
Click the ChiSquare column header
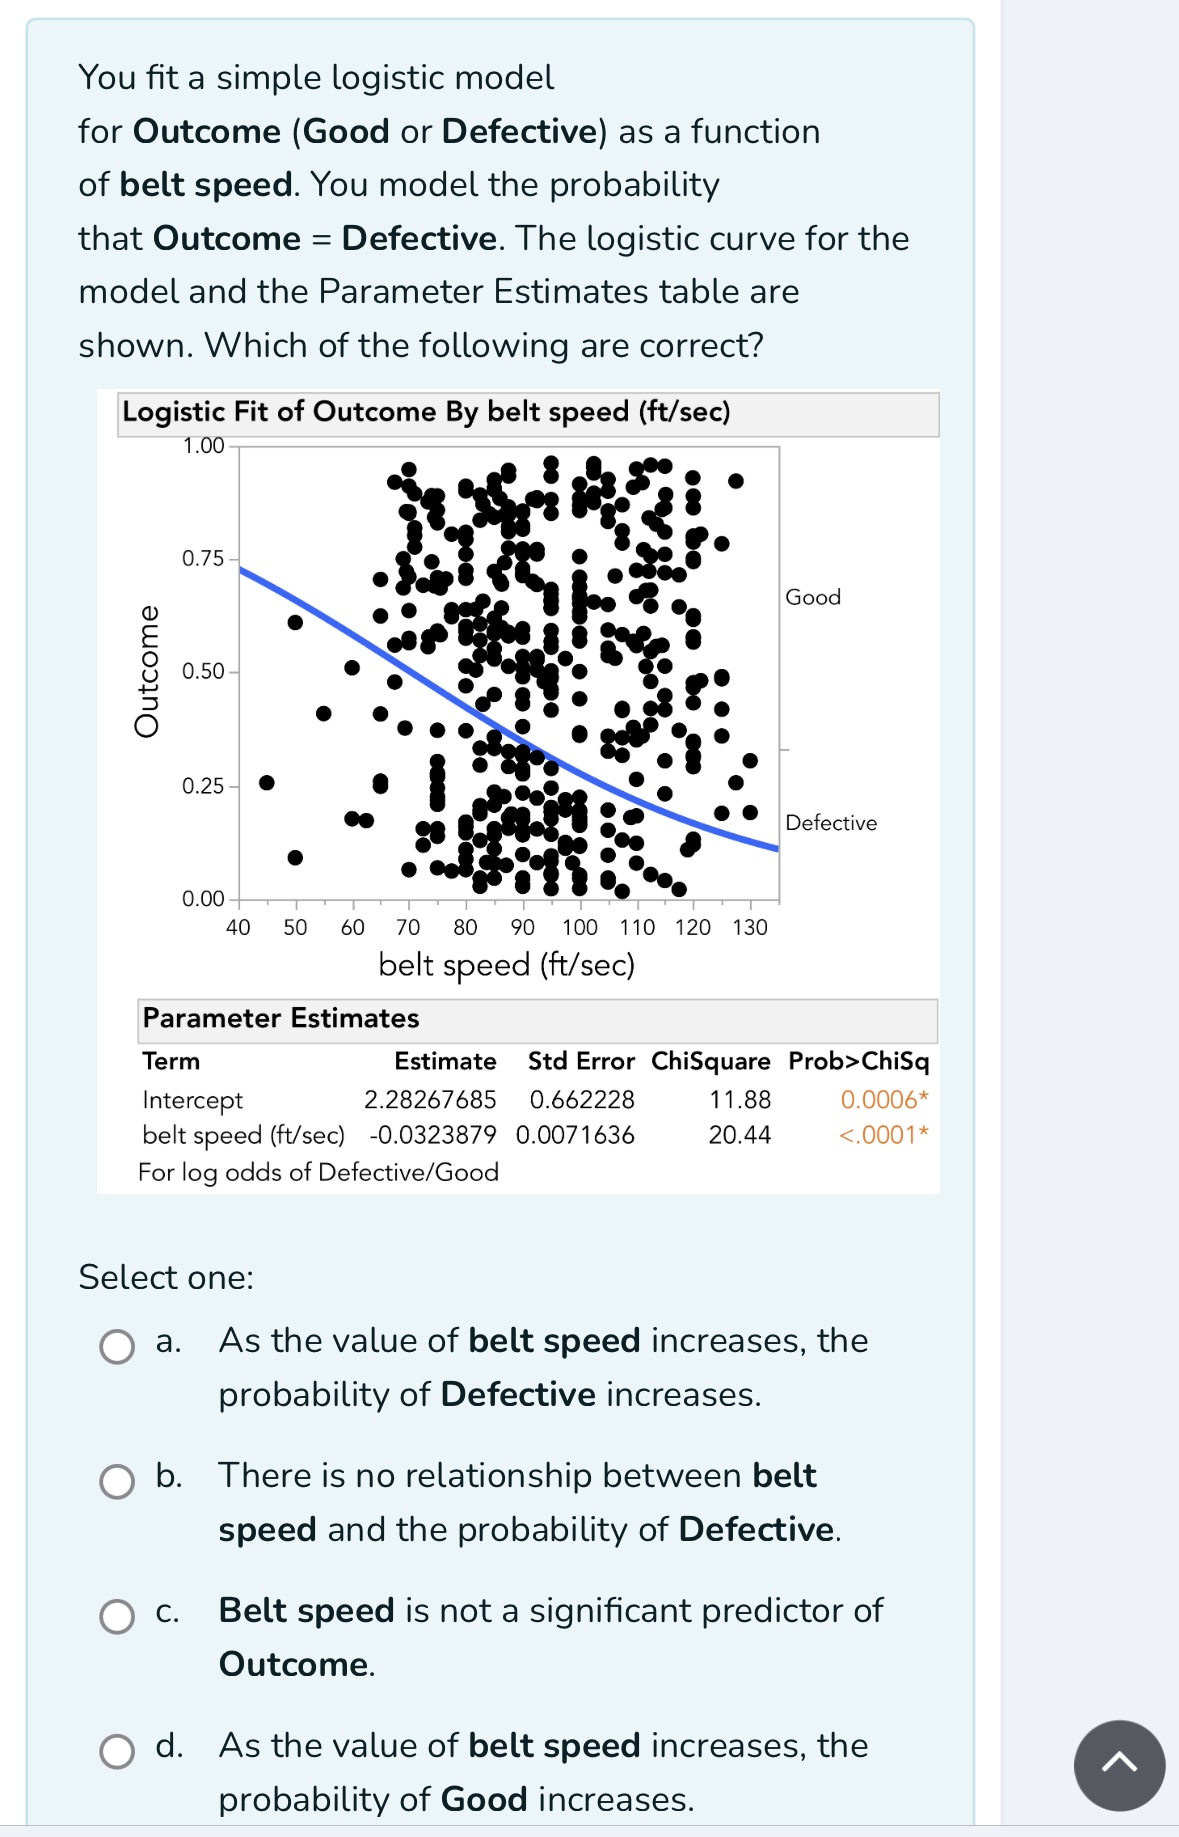coord(708,1062)
